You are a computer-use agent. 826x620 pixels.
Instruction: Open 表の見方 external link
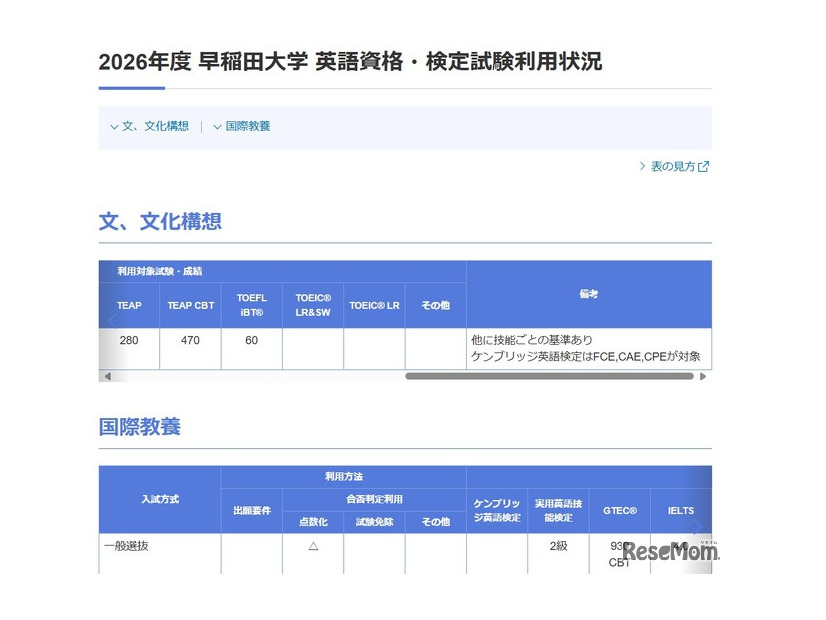coord(673,166)
